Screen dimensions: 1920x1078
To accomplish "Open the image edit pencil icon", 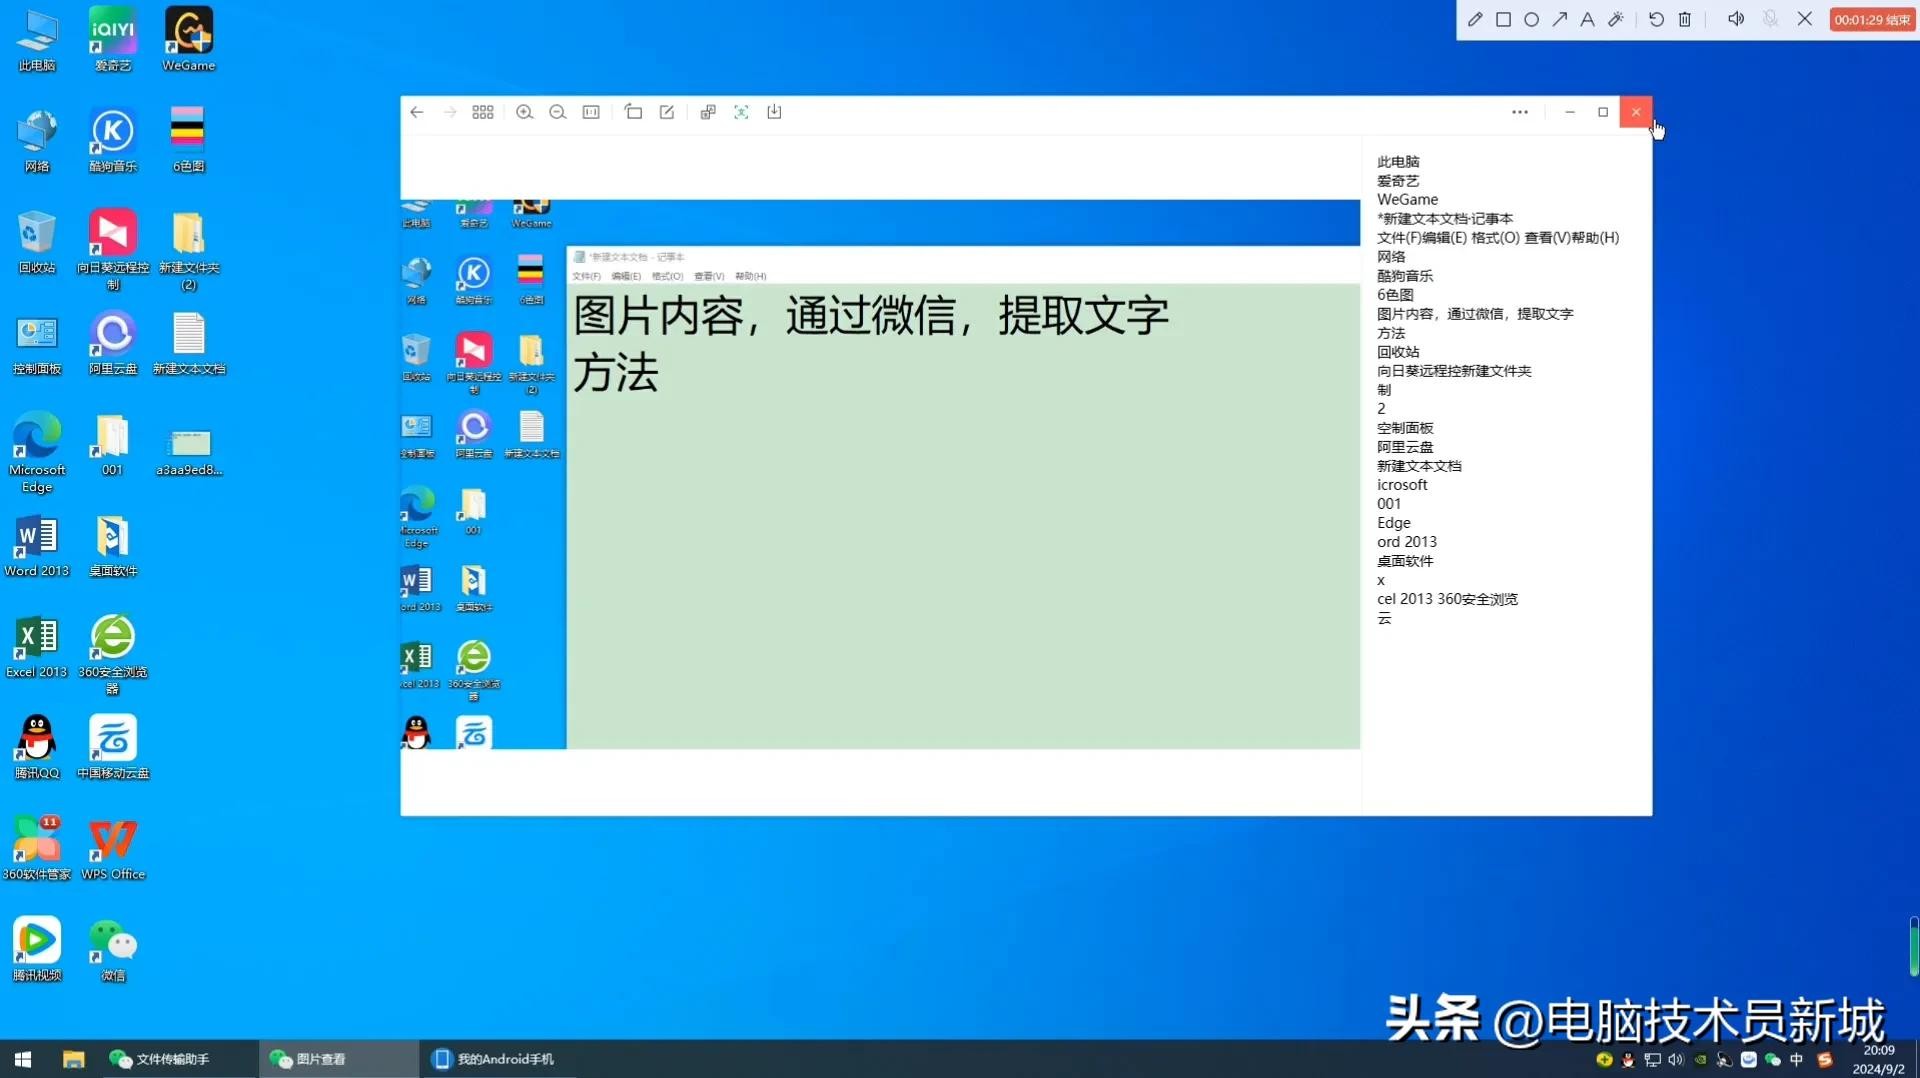I will 667,112.
